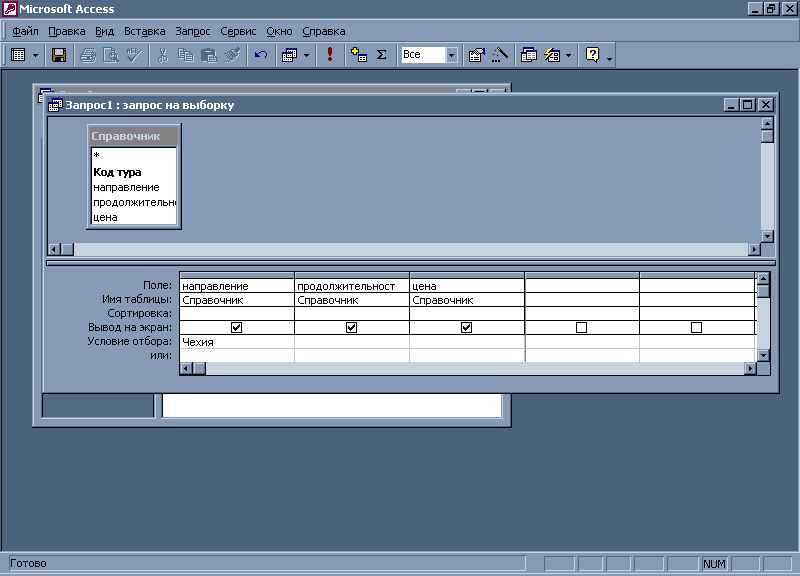
Task: Select 'продолжительн' in the Справочник field list
Action: pyautogui.click(x=134, y=202)
